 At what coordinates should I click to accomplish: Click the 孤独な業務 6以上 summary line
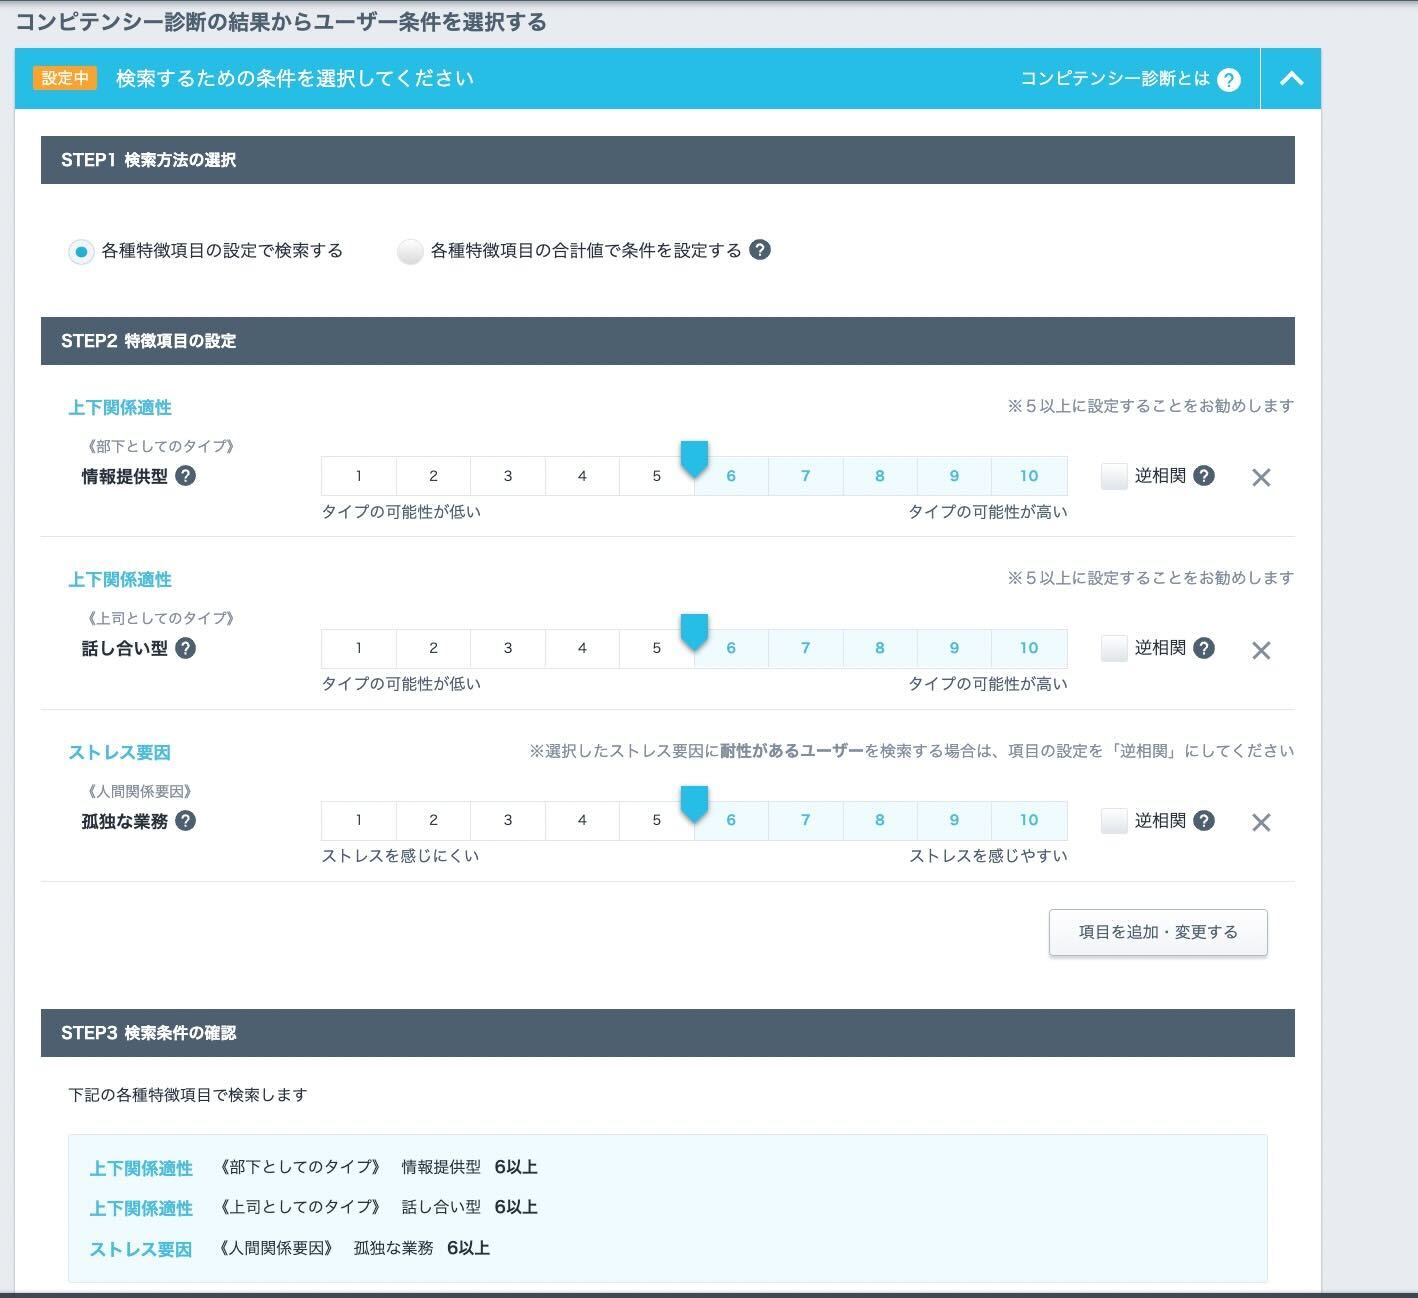290,1248
